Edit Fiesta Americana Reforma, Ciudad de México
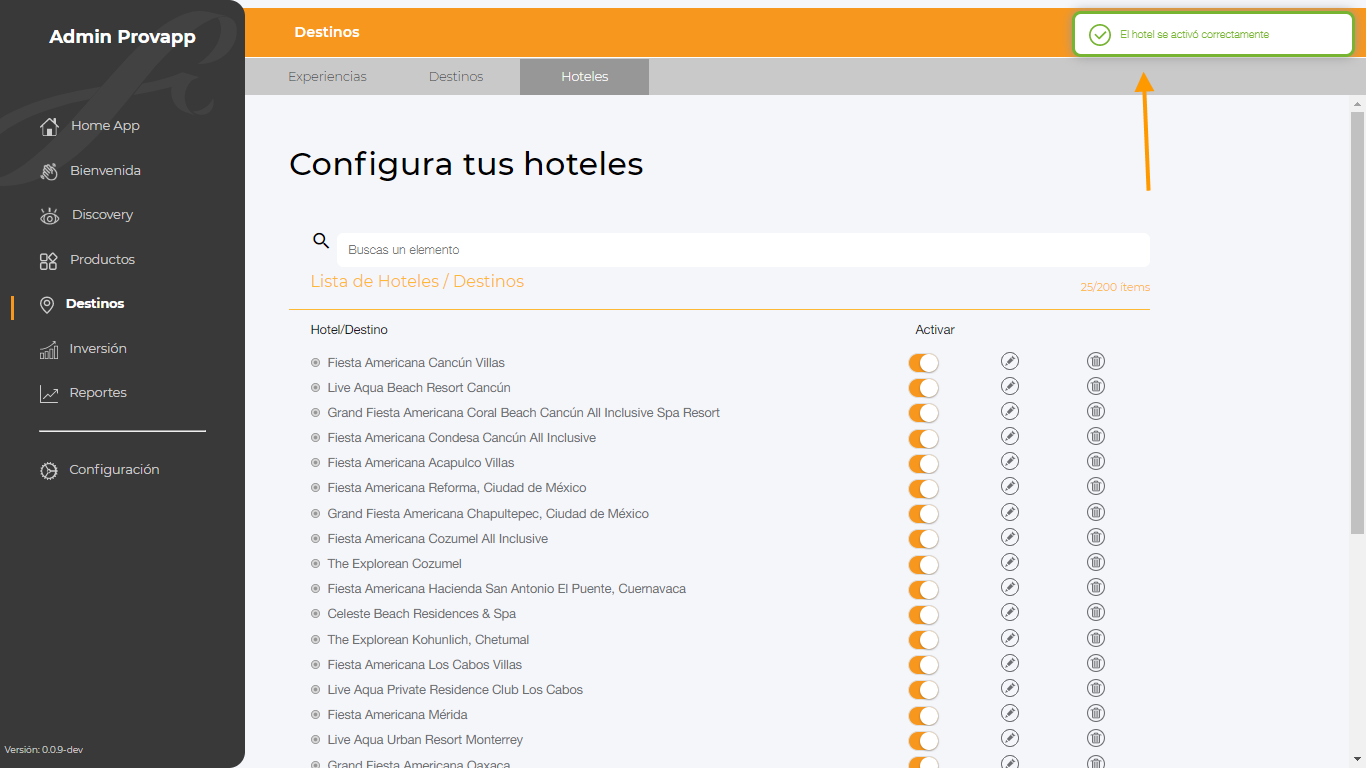1366x768 pixels. coord(1010,486)
